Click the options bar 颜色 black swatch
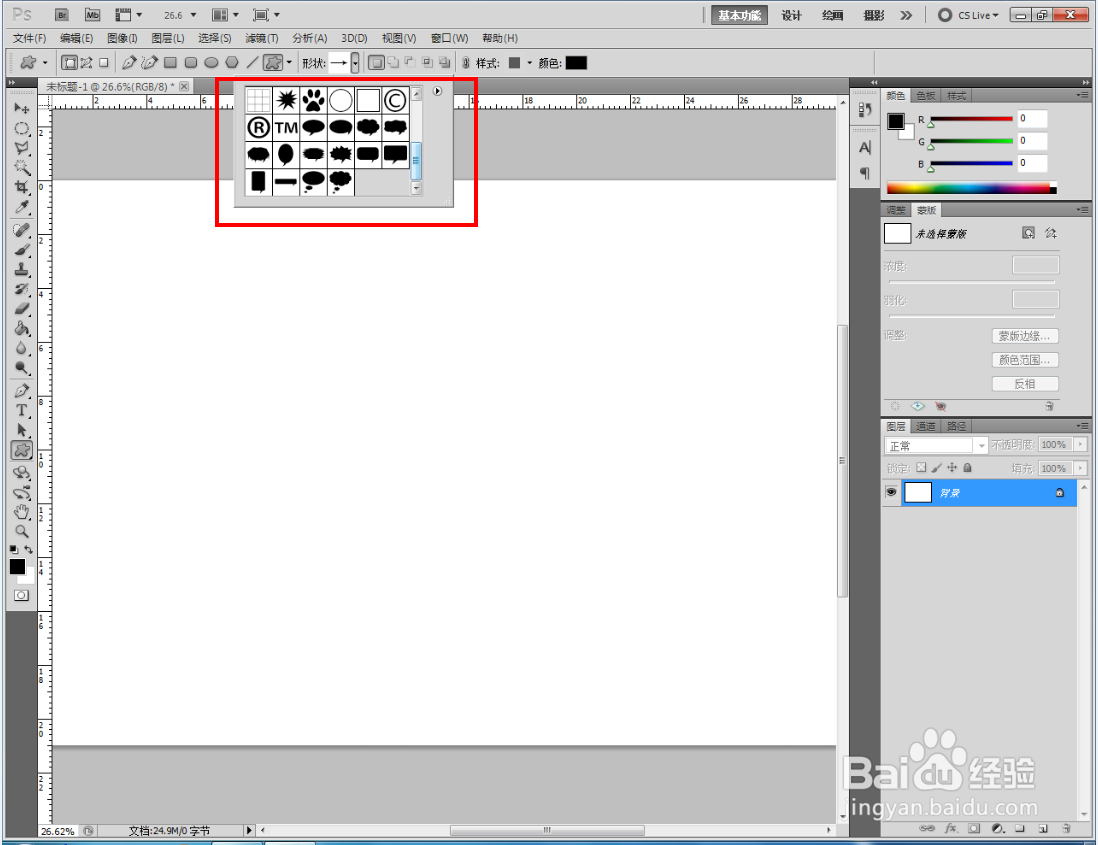 (x=576, y=63)
